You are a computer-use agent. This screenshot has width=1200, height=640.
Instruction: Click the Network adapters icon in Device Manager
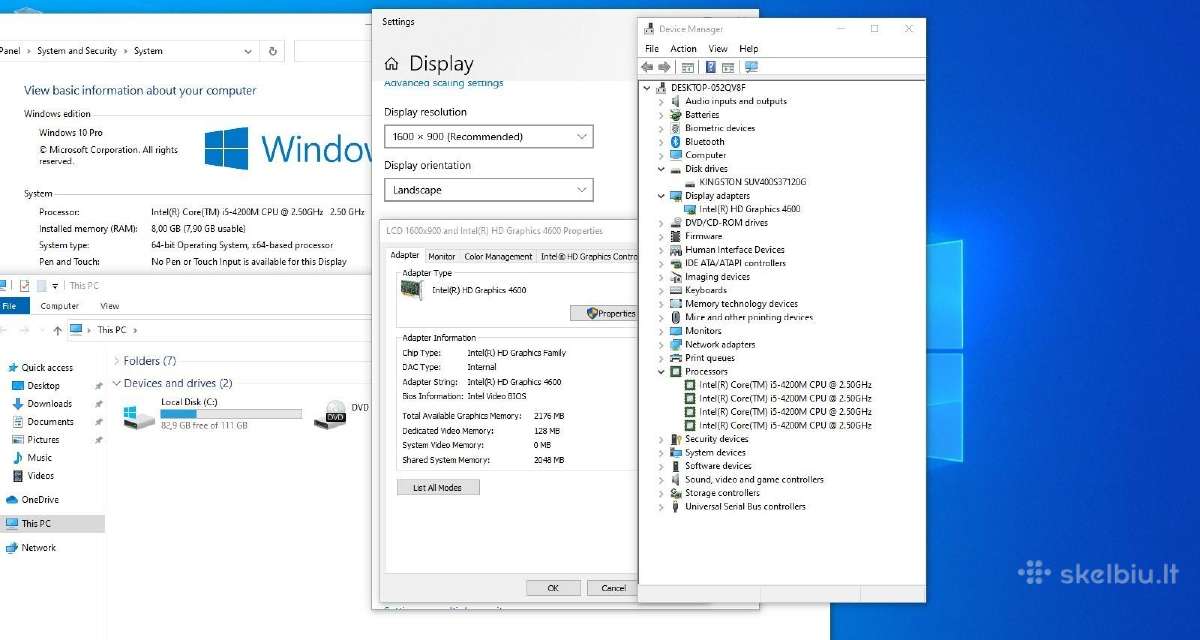click(676, 344)
